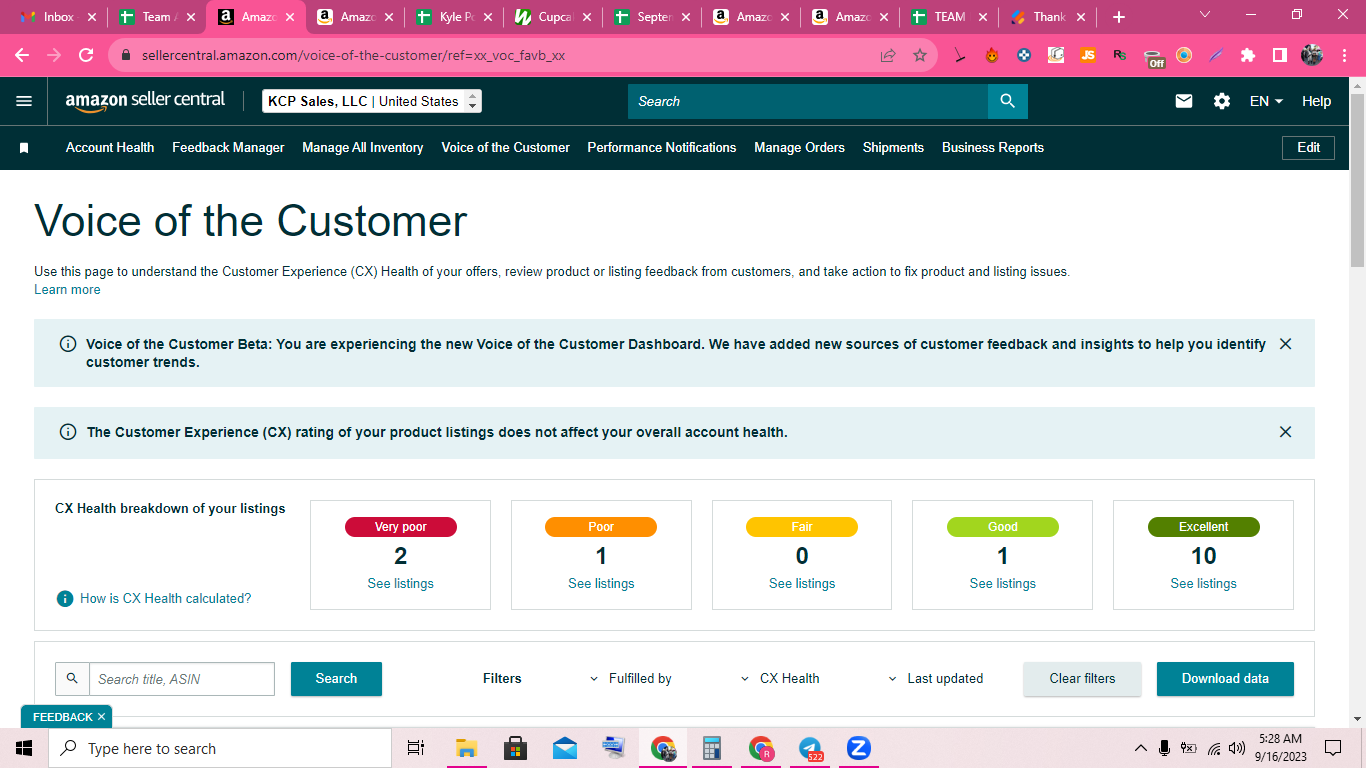The width and height of the screenshot is (1366, 768).
Task: Dismiss the CX rating account health banner
Action: pyautogui.click(x=1286, y=432)
